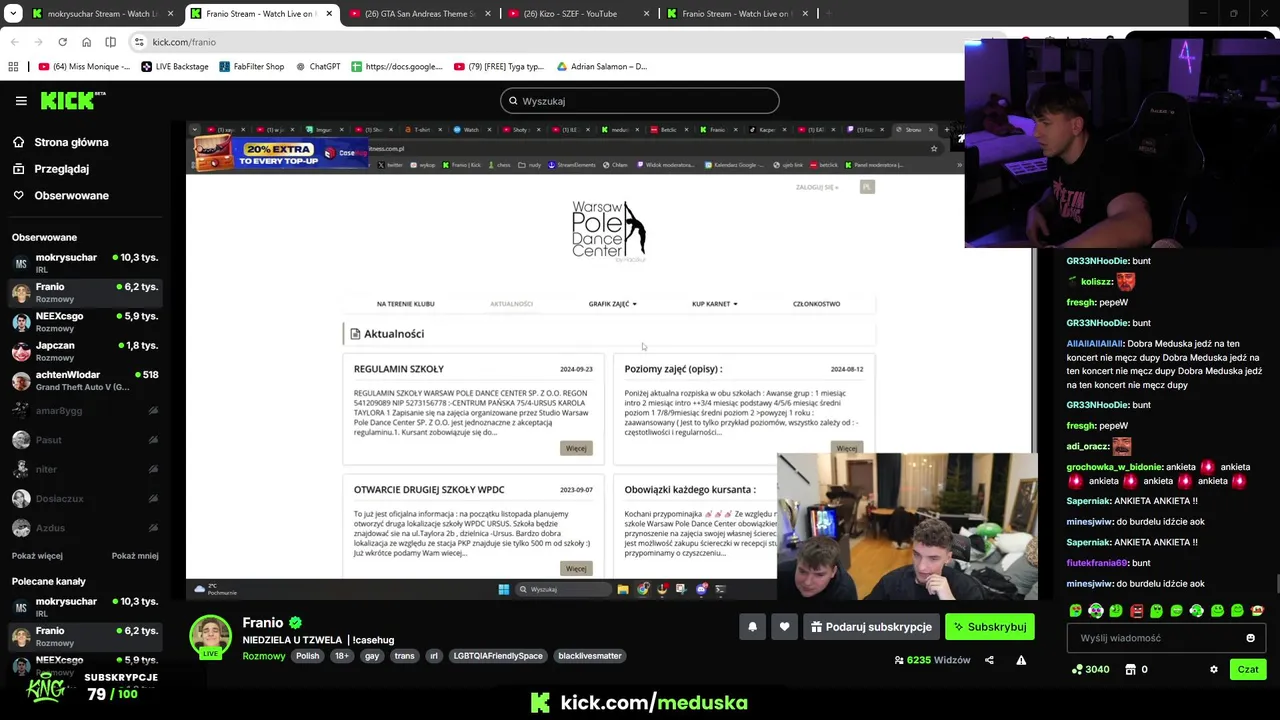Screen dimensions: 1280x720
Task: Open the browser apps grid icon
Action: coord(13,67)
